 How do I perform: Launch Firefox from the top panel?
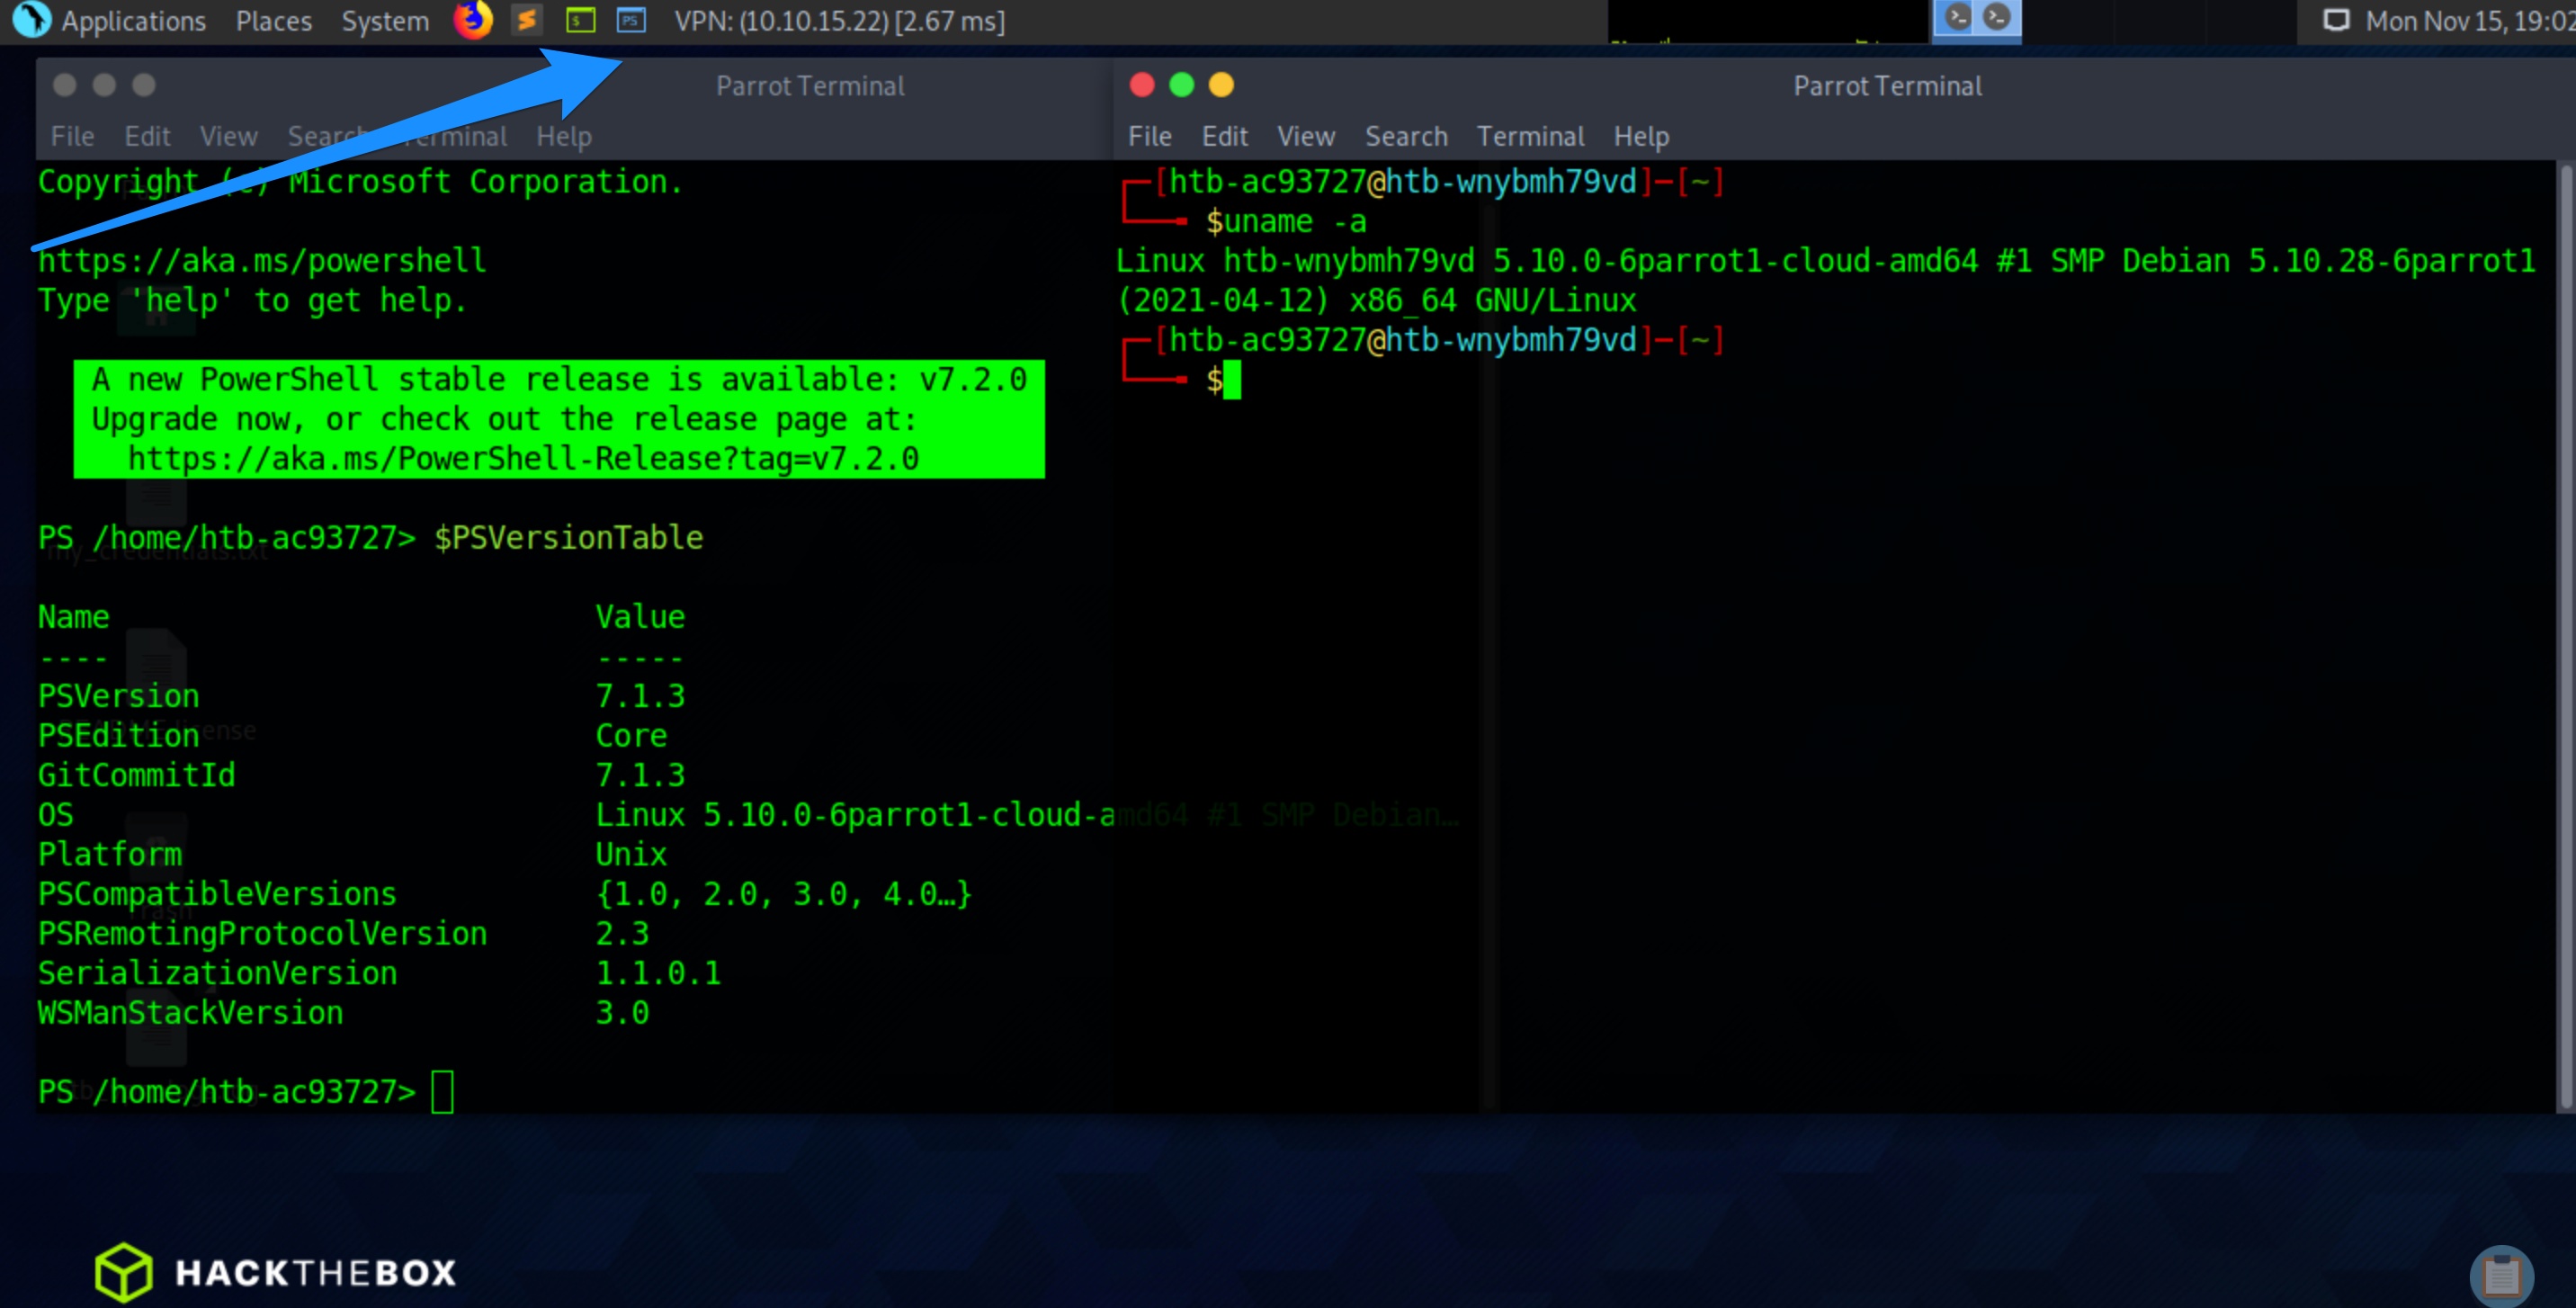473,20
